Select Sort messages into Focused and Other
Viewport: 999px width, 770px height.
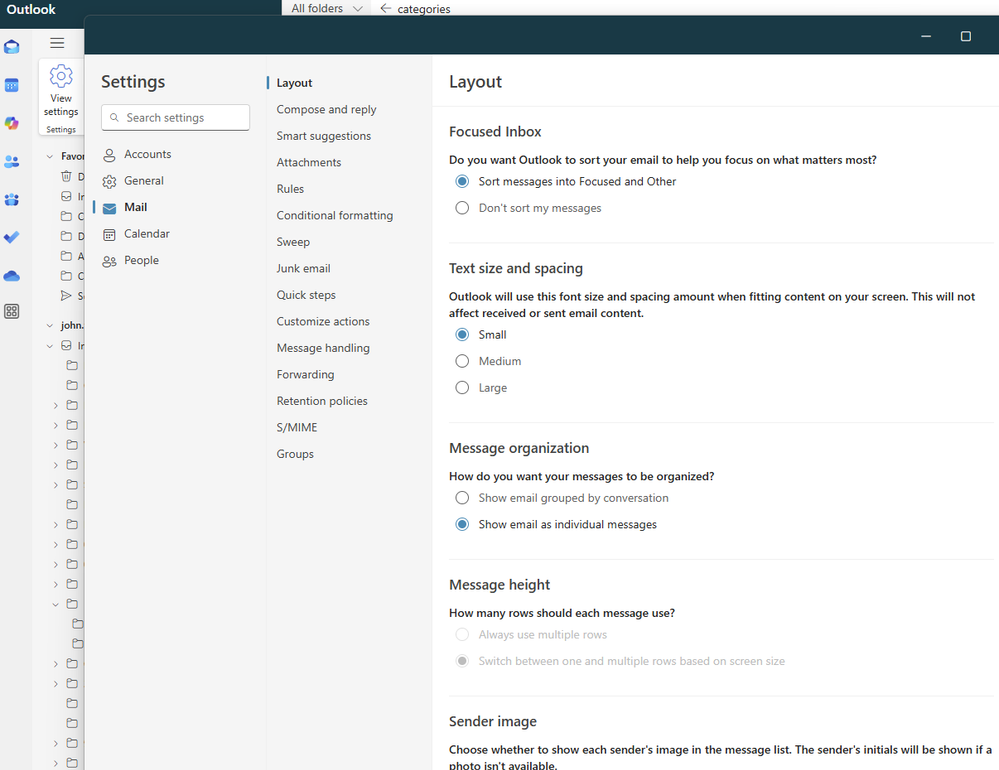tap(462, 182)
